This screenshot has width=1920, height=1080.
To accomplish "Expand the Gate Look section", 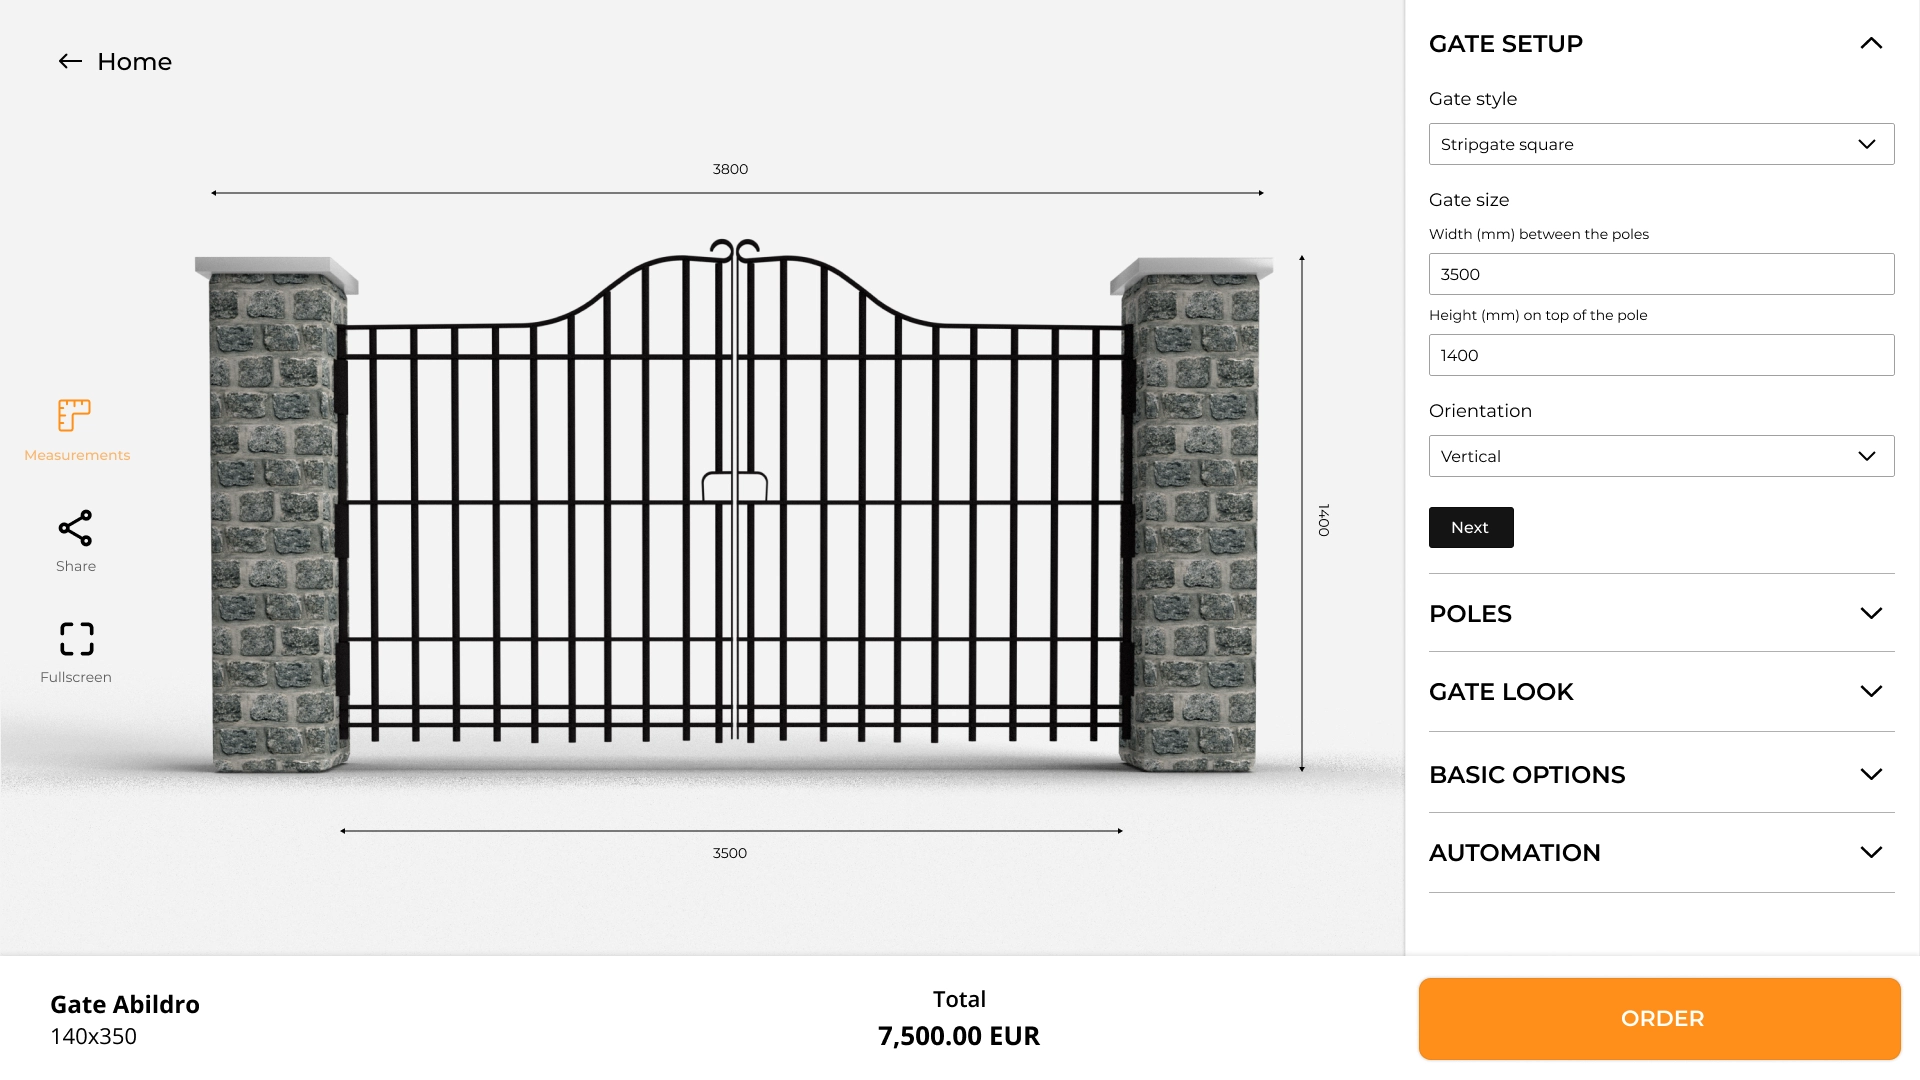I will [1870, 691].
